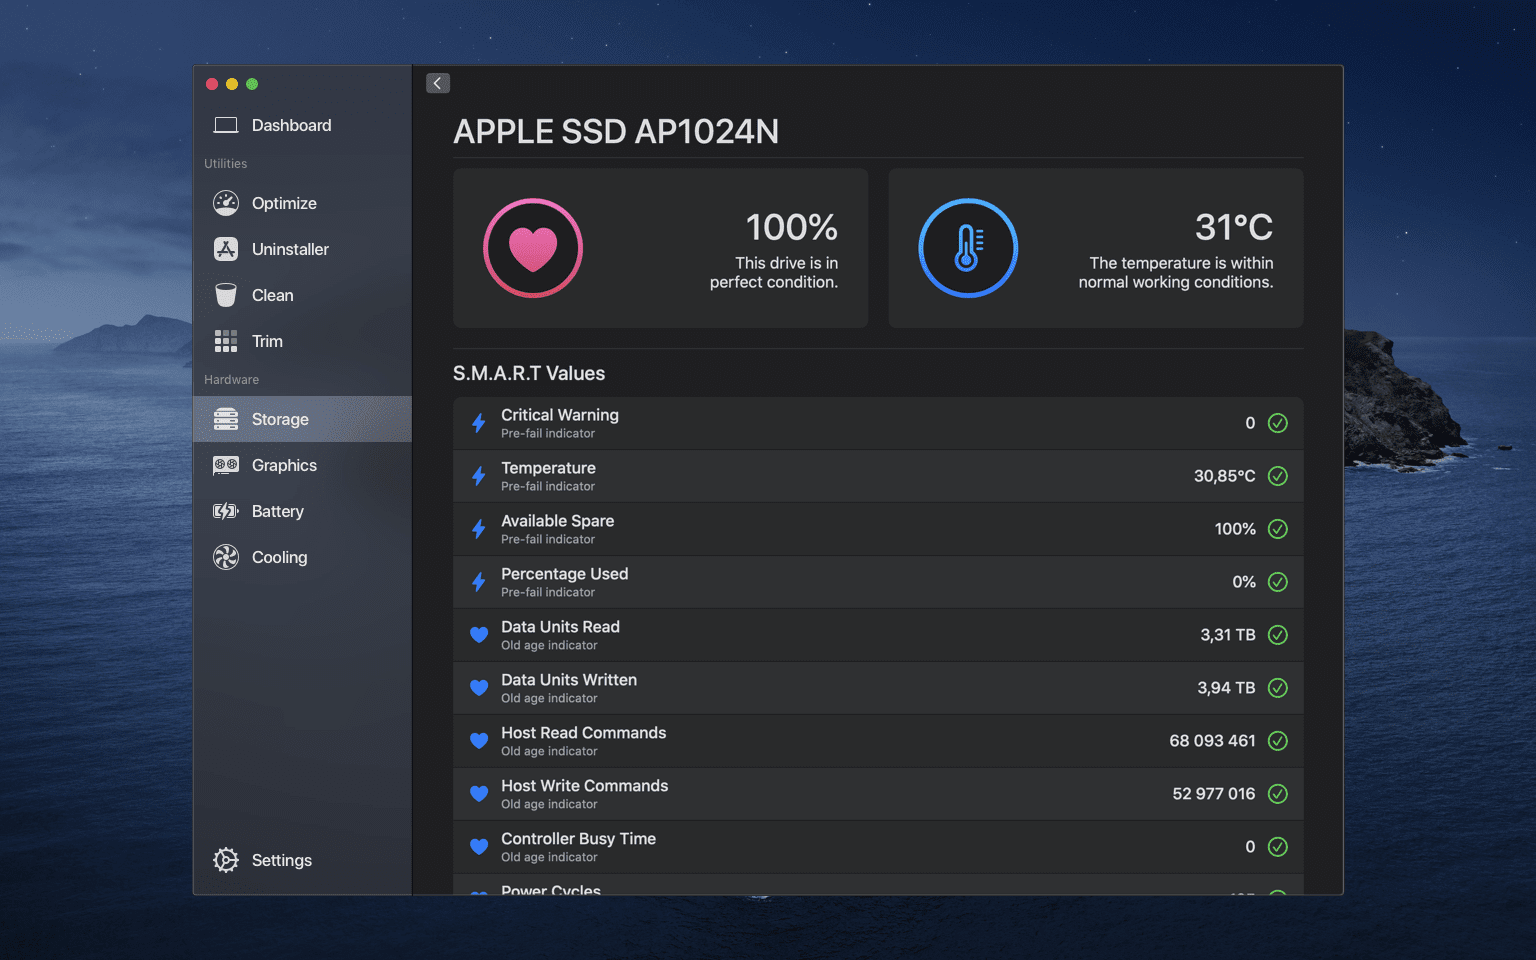The width and height of the screenshot is (1536, 960).
Task: Open the Trim grid icon
Action: point(226,341)
